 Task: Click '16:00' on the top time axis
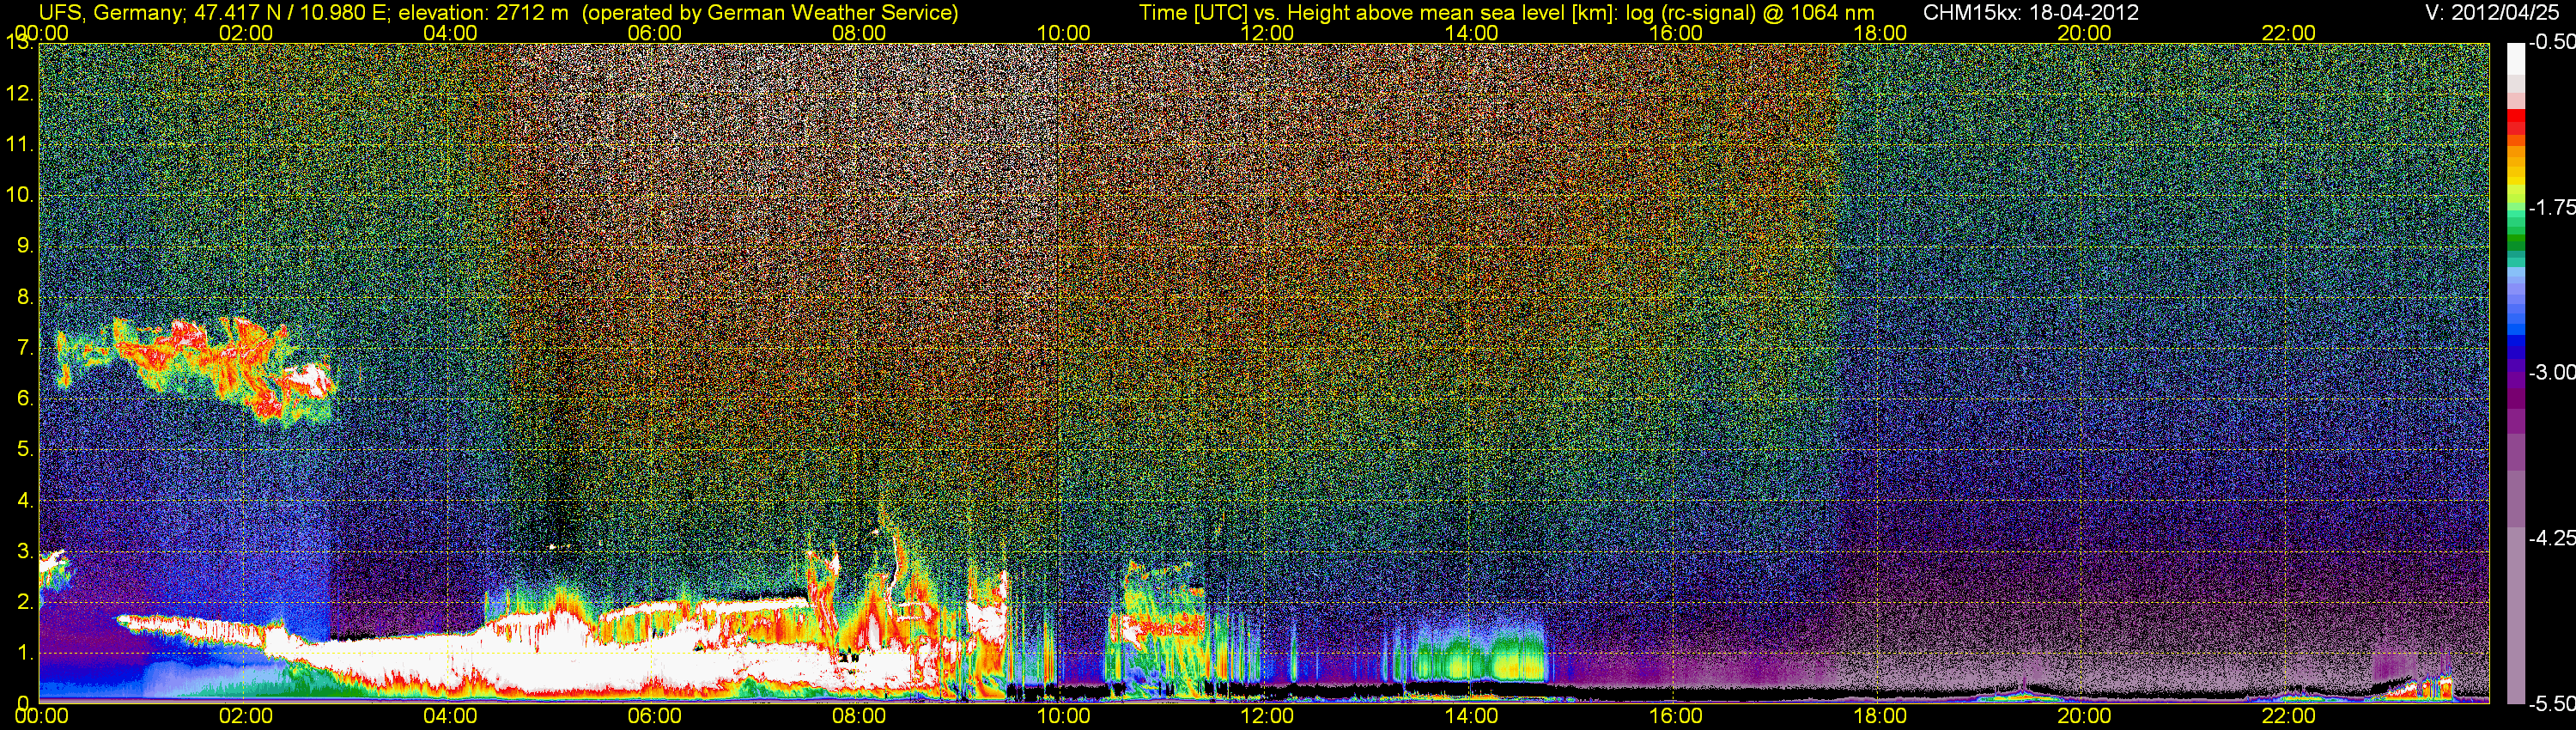(1676, 33)
